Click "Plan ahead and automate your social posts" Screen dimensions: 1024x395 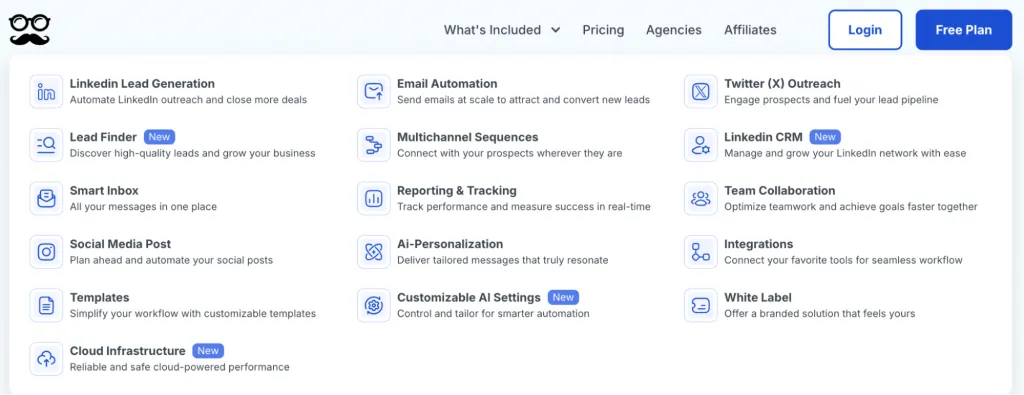pos(171,261)
